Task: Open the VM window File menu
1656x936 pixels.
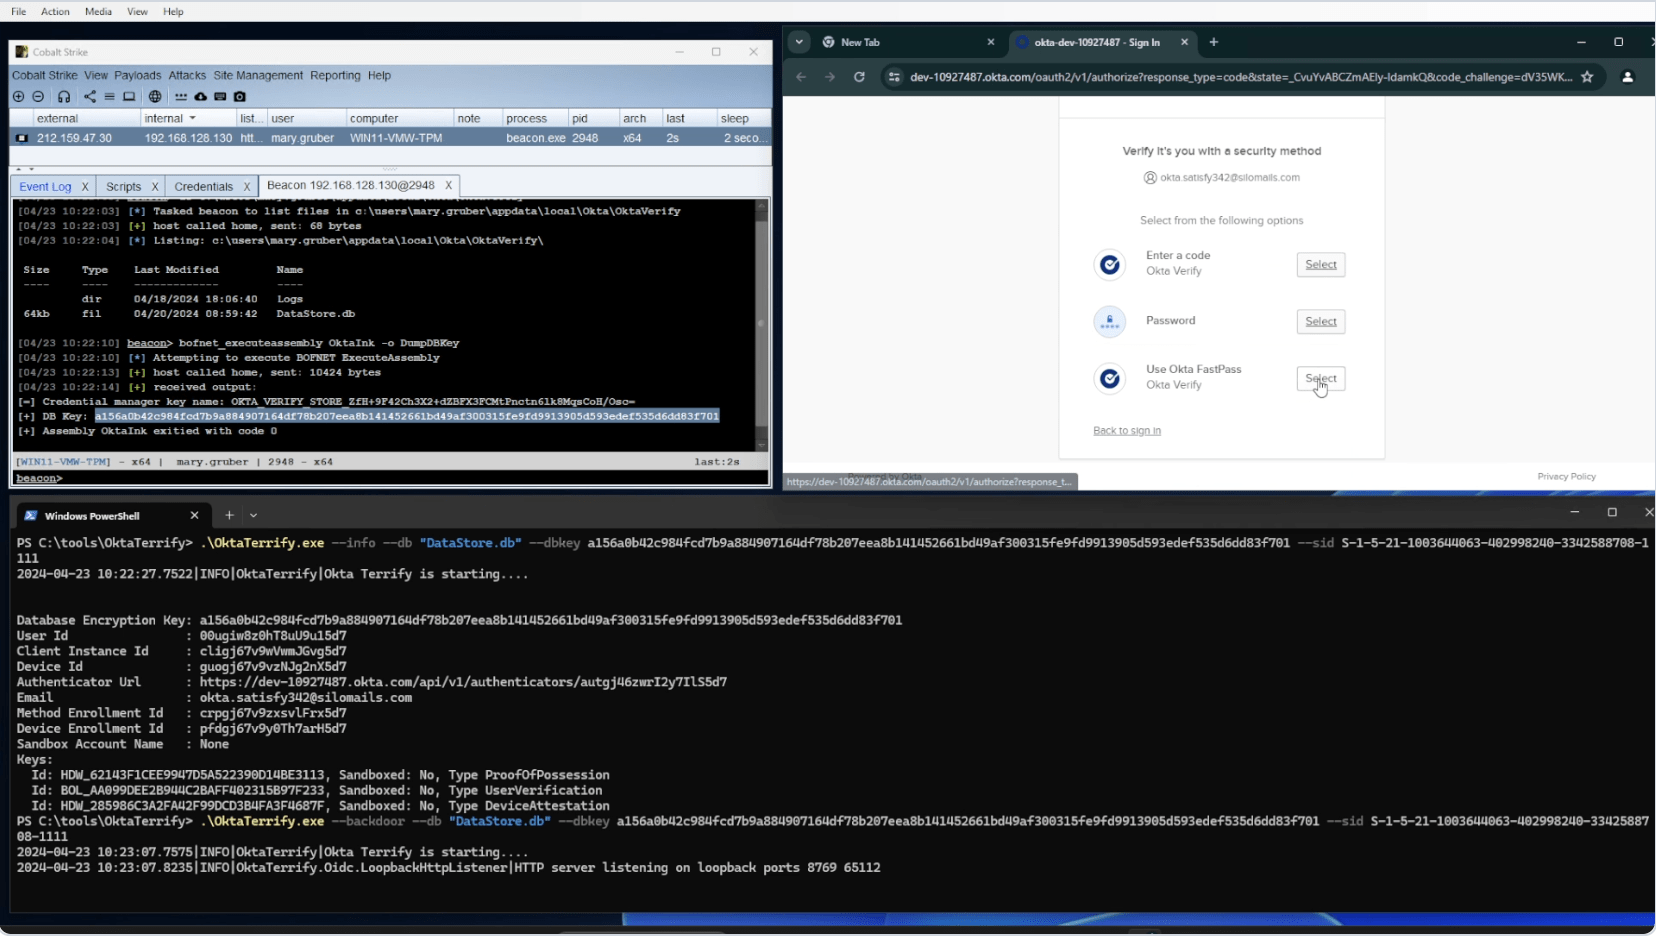Action: pyautogui.click(x=19, y=11)
